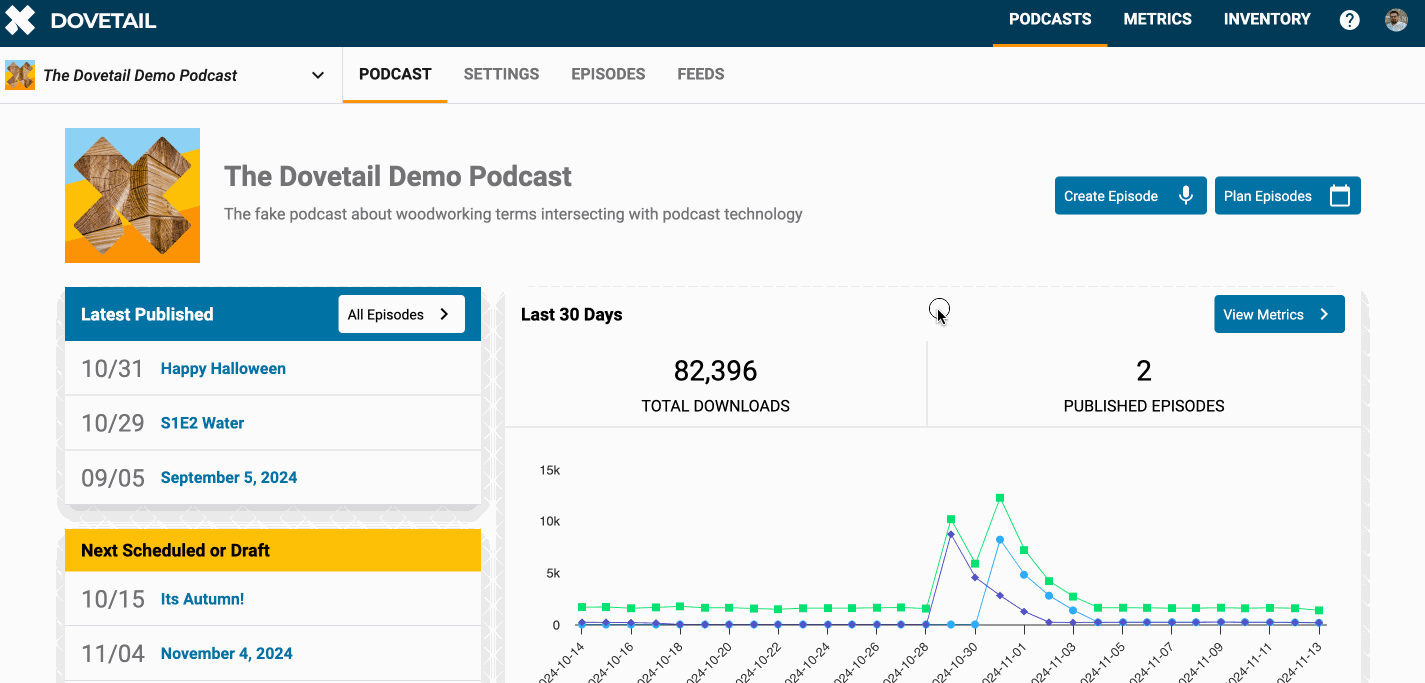Open the September 5, 2024 episode link
This screenshot has width=1425, height=683.
[229, 477]
